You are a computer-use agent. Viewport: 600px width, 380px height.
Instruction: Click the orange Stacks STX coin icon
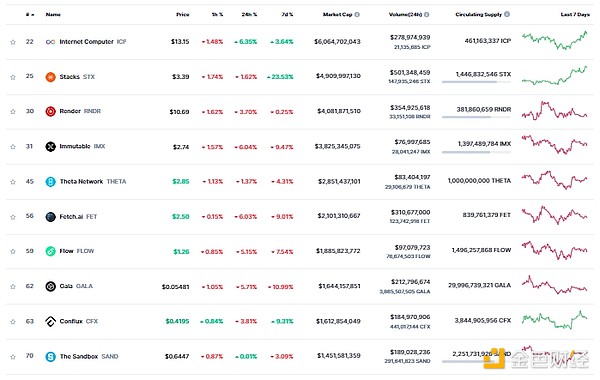point(51,77)
